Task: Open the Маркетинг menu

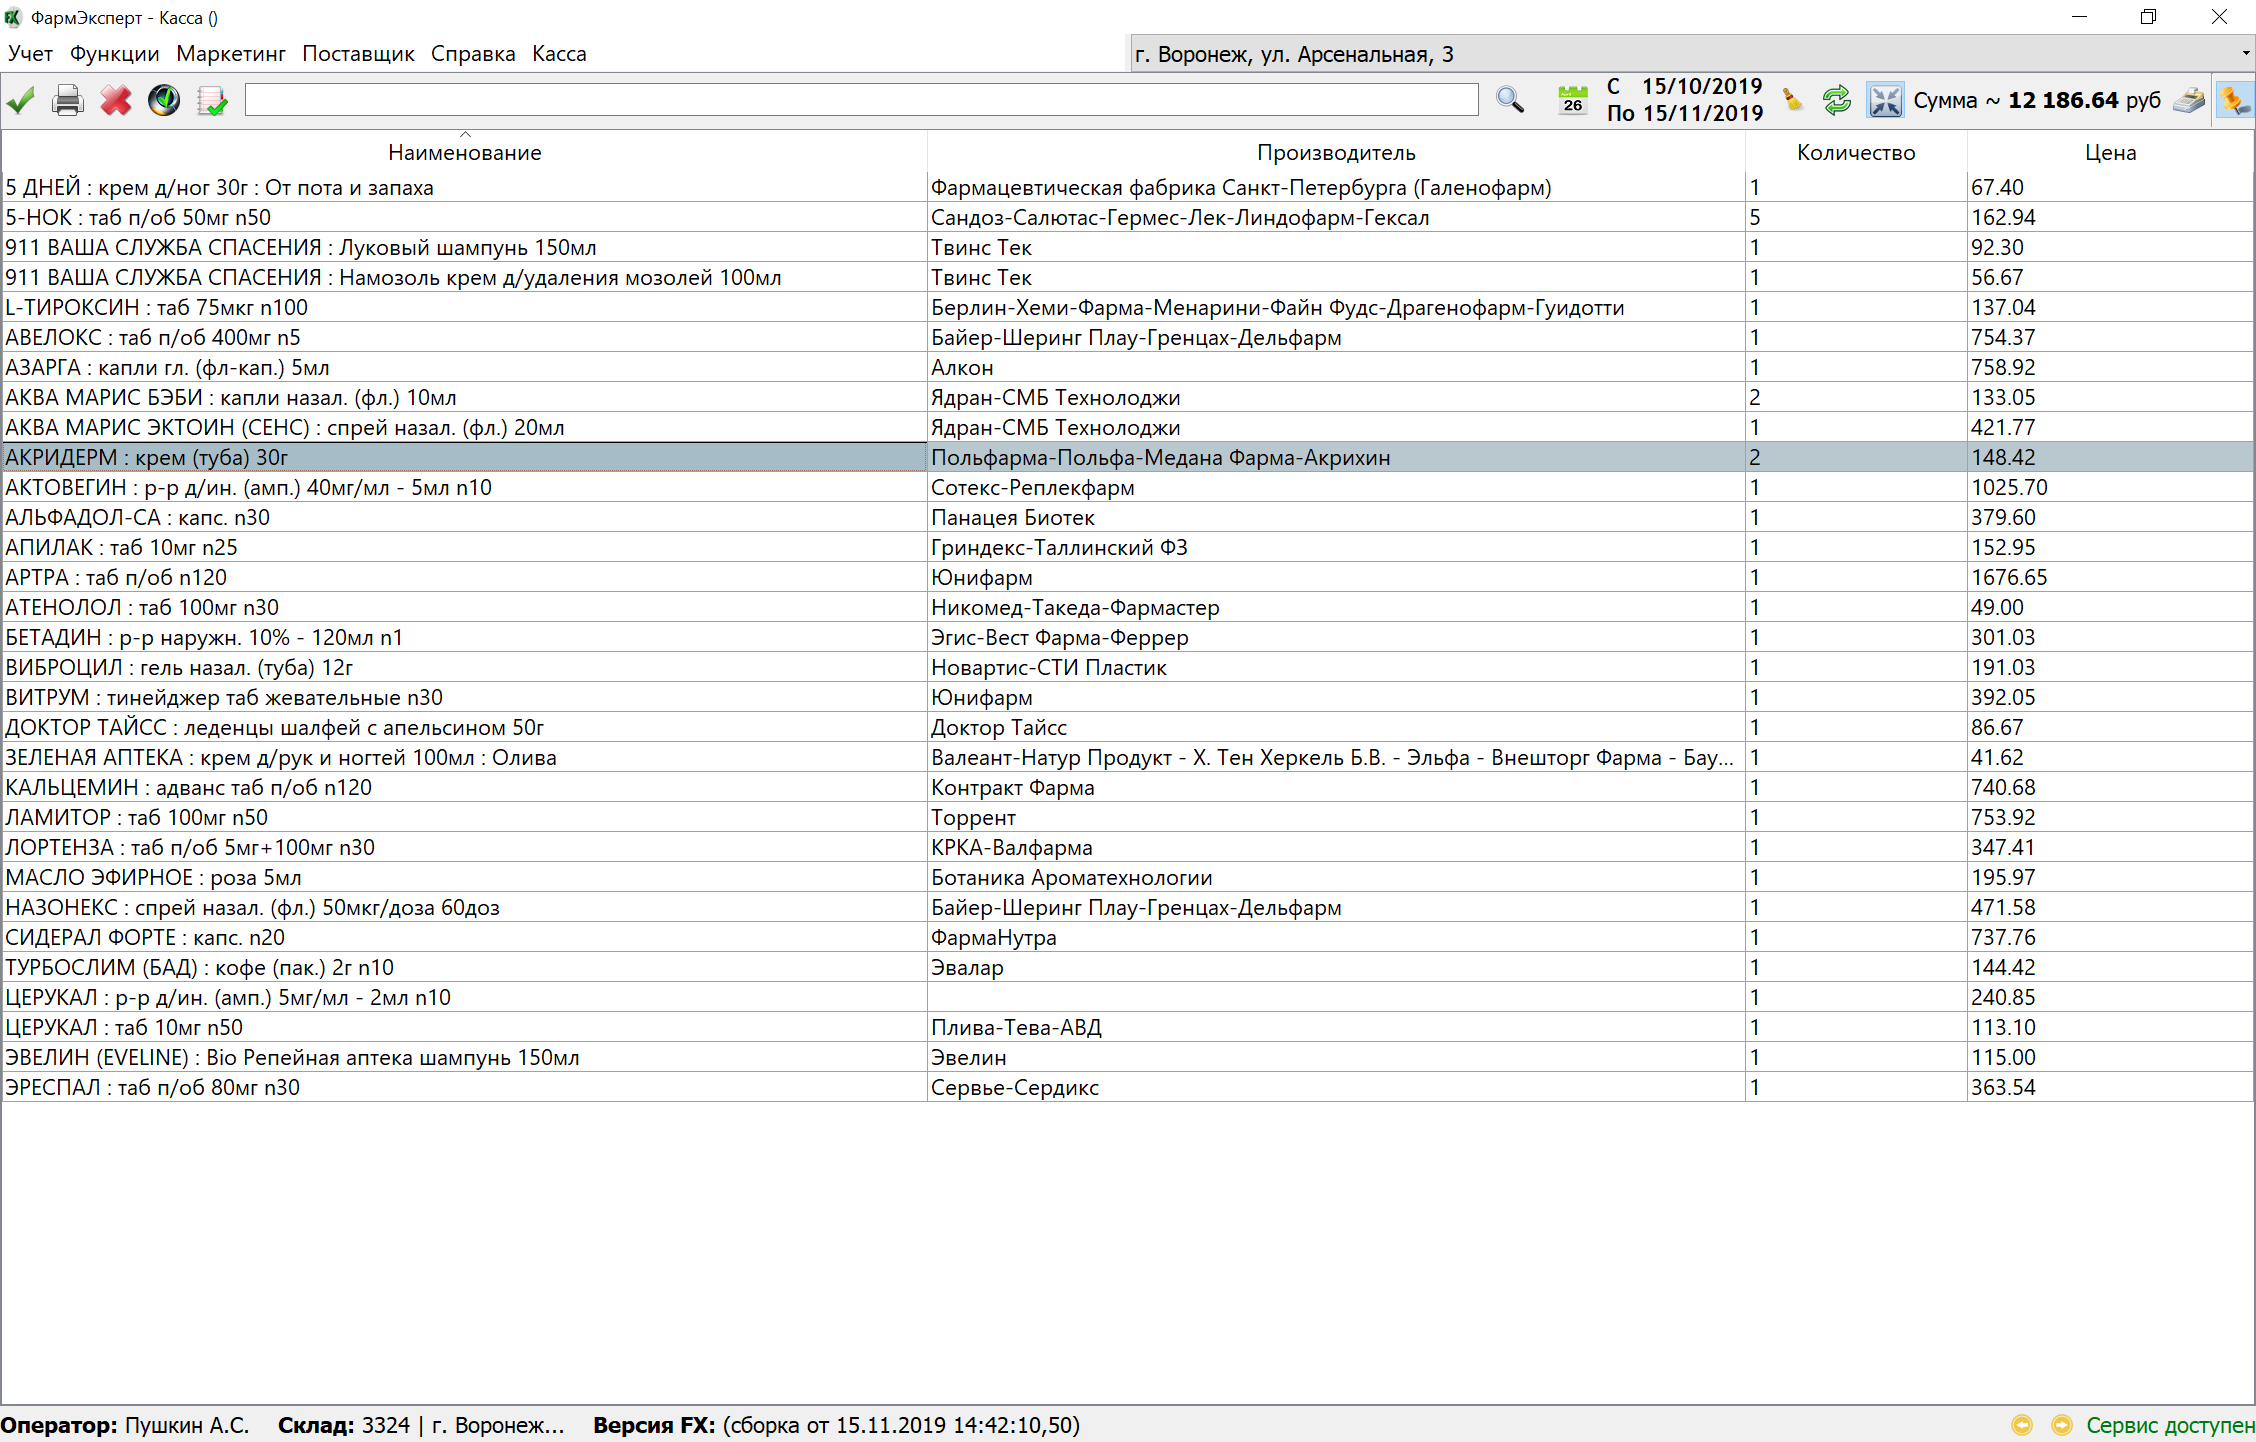Action: click(231, 54)
